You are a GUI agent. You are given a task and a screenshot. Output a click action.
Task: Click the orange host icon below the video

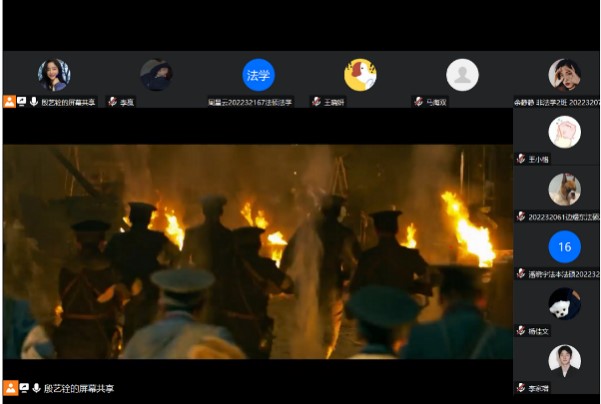point(9,388)
